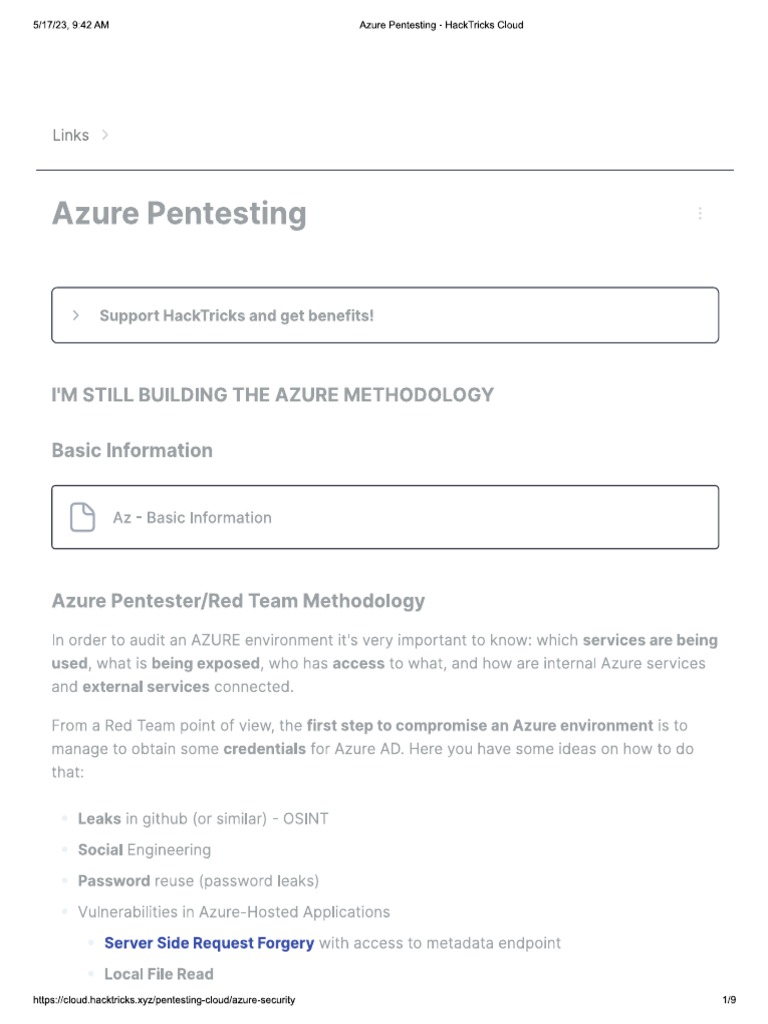The width and height of the screenshot is (768, 1024).
Task: Follow the Server Side Request Forgery link
Action: point(209,942)
